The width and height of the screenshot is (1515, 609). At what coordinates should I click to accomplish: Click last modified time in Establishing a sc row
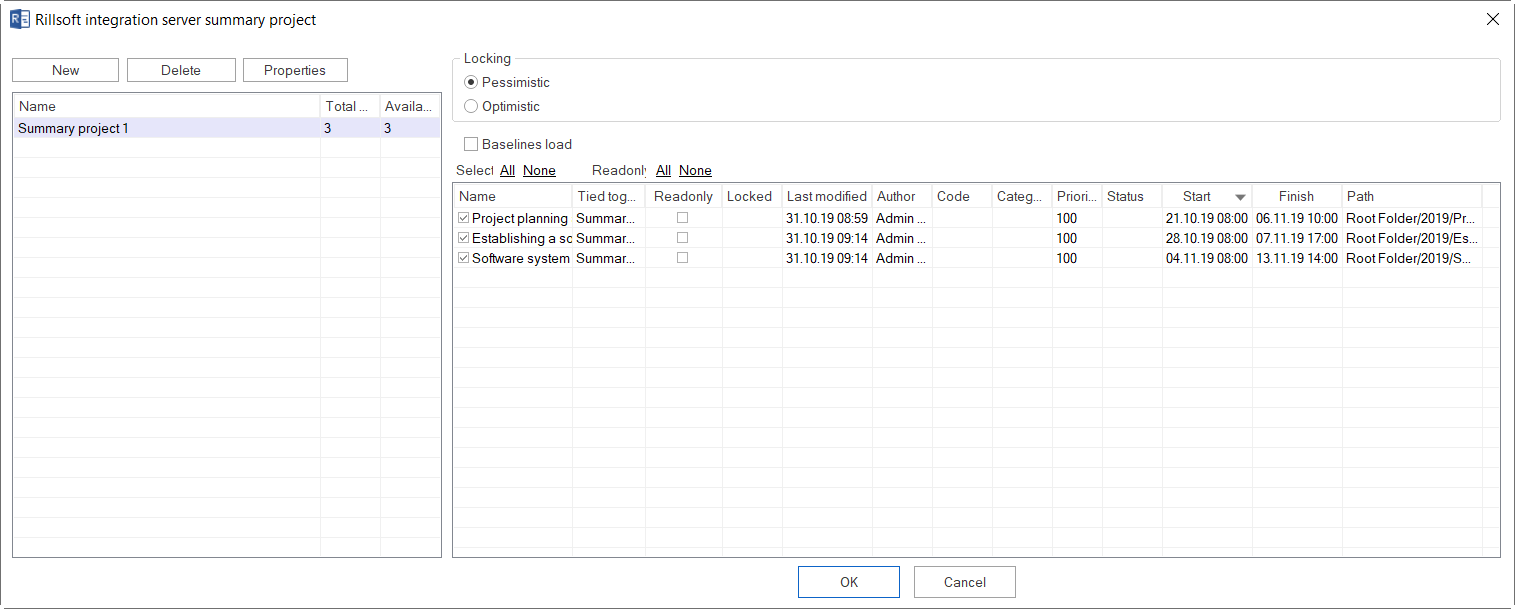coord(826,238)
